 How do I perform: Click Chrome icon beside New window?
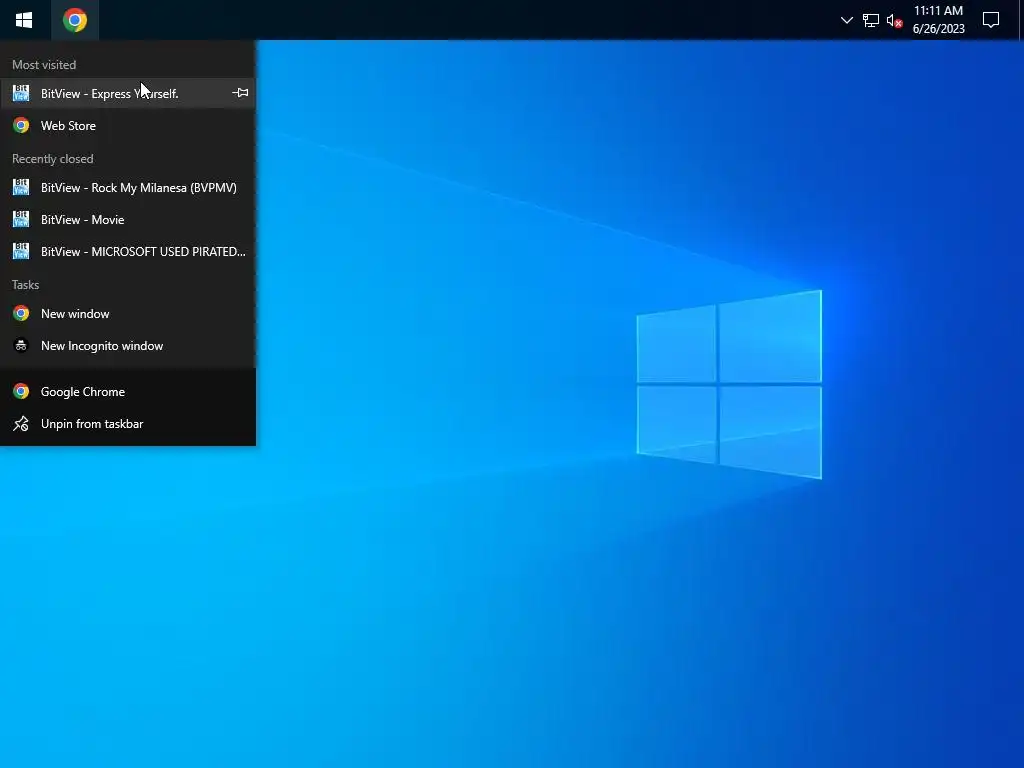pos(21,313)
